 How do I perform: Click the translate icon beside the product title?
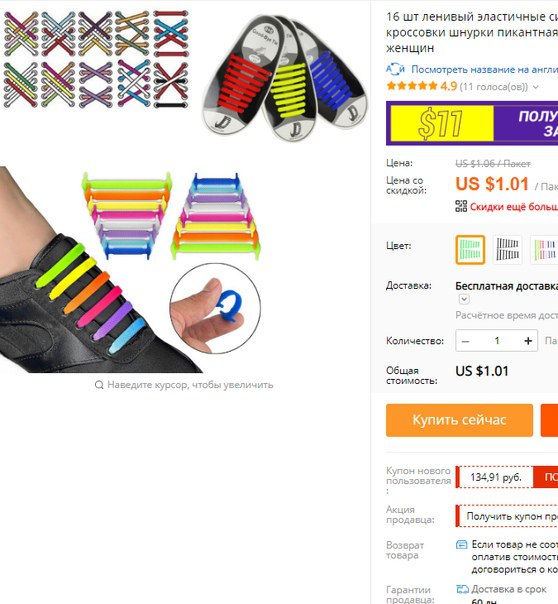395,69
